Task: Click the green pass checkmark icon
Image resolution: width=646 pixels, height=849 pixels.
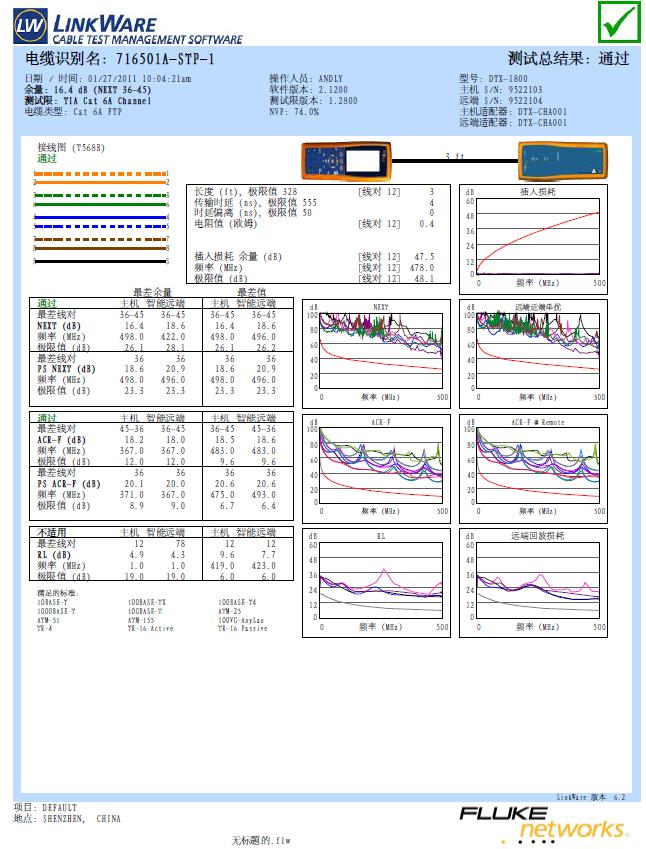Action: pyautogui.click(x=619, y=22)
